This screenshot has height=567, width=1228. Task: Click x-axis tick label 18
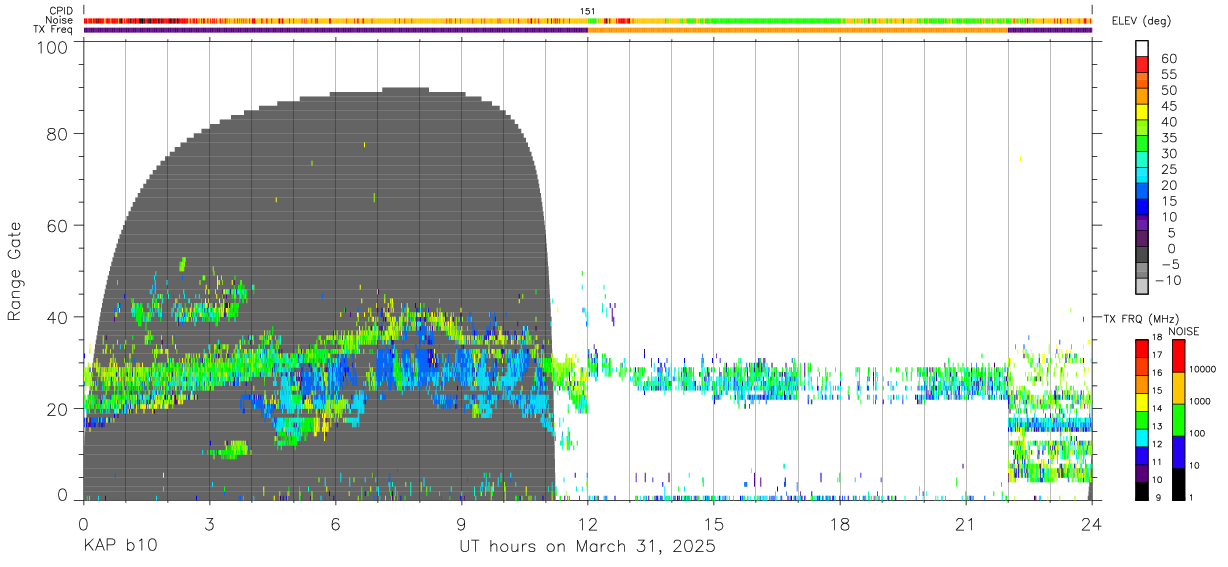pos(840,524)
